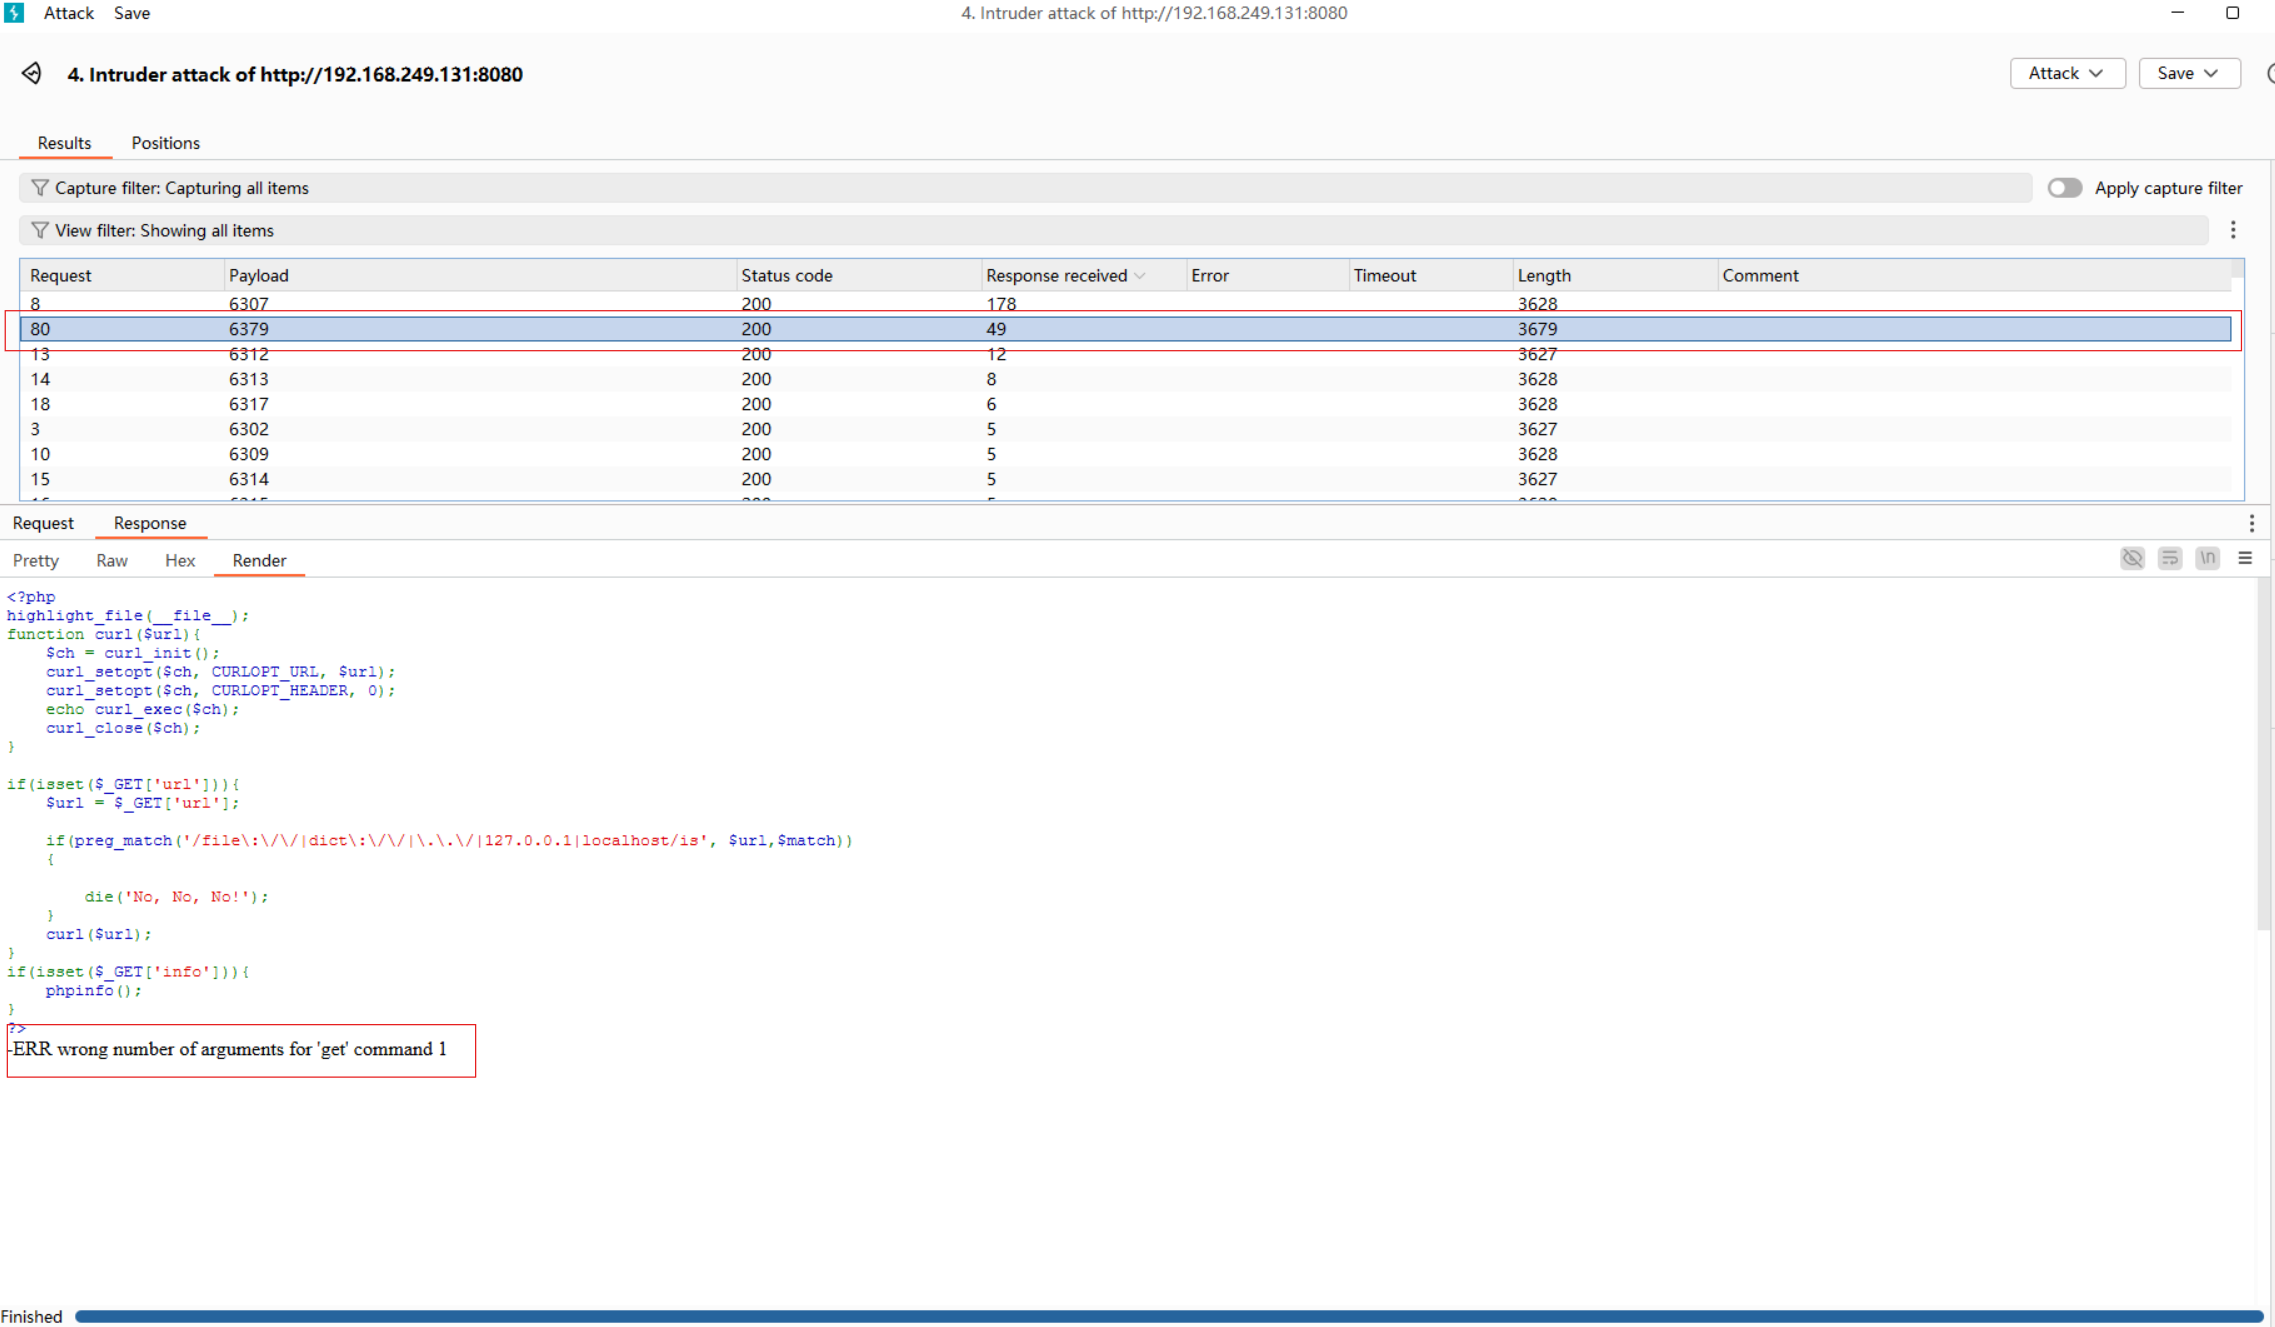The height and width of the screenshot is (1327, 2275).
Task: Switch to the Positions tab
Action: point(165,143)
